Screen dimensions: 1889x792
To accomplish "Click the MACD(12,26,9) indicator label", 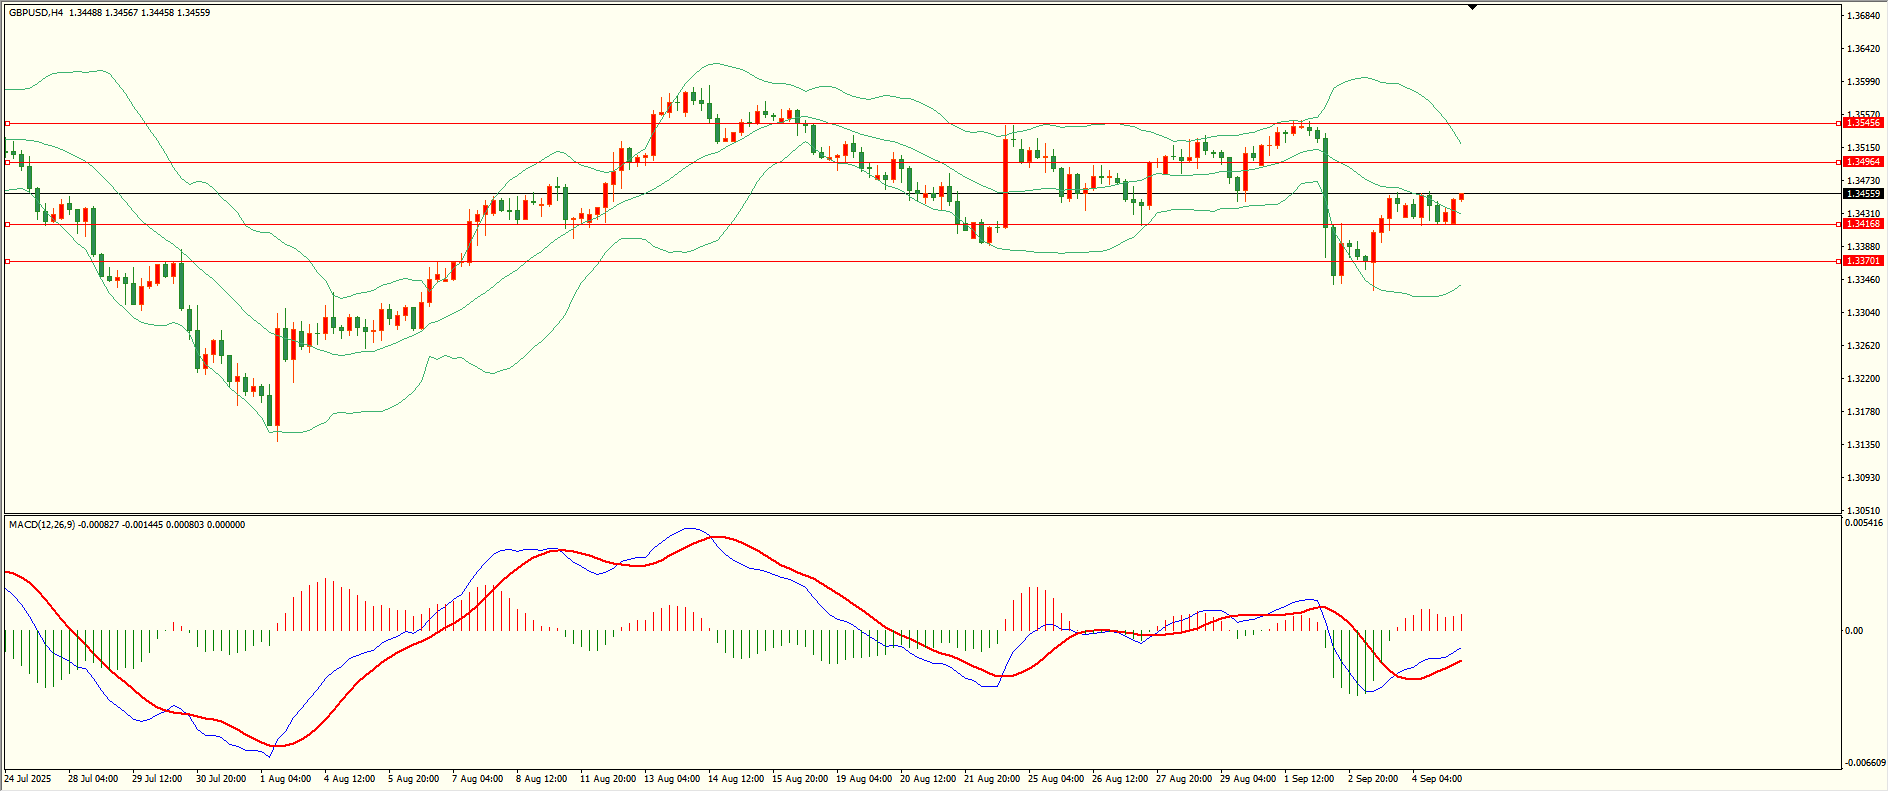I will tap(41, 525).
